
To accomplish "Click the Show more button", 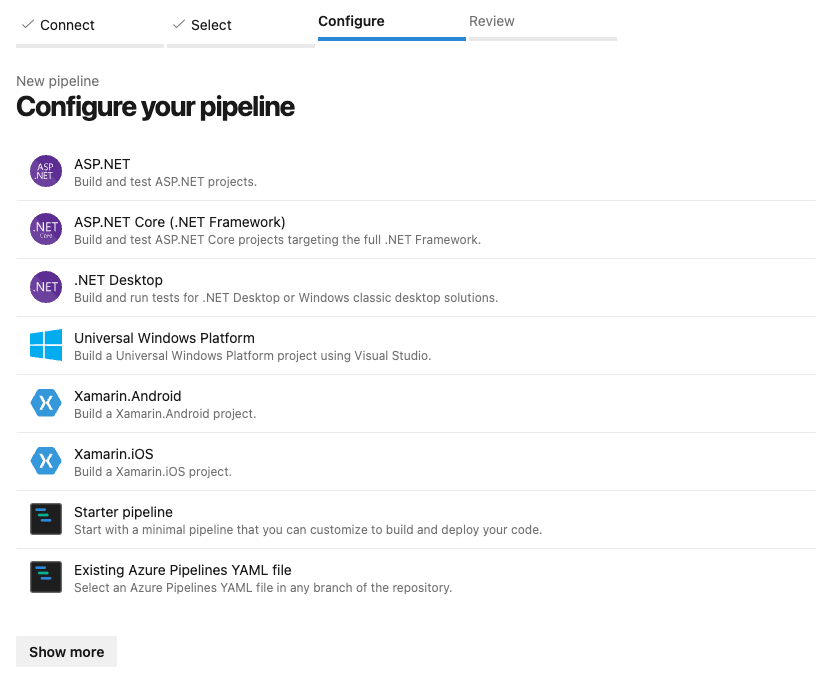I will tap(66, 652).
